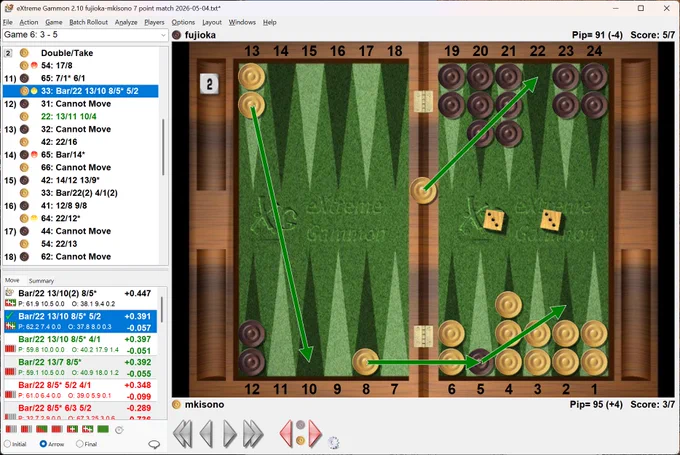
Task: Click the doubling cube showing 2
Action: (x=209, y=84)
